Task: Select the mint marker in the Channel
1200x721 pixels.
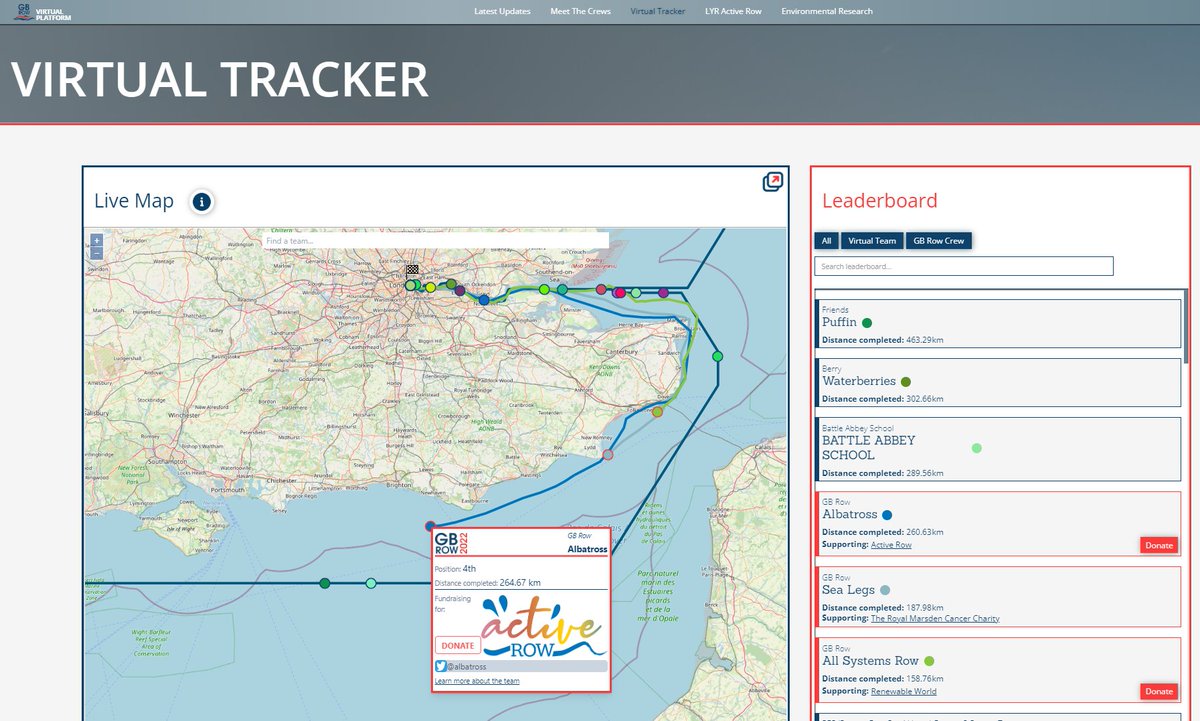Action: pyautogui.click(x=371, y=583)
